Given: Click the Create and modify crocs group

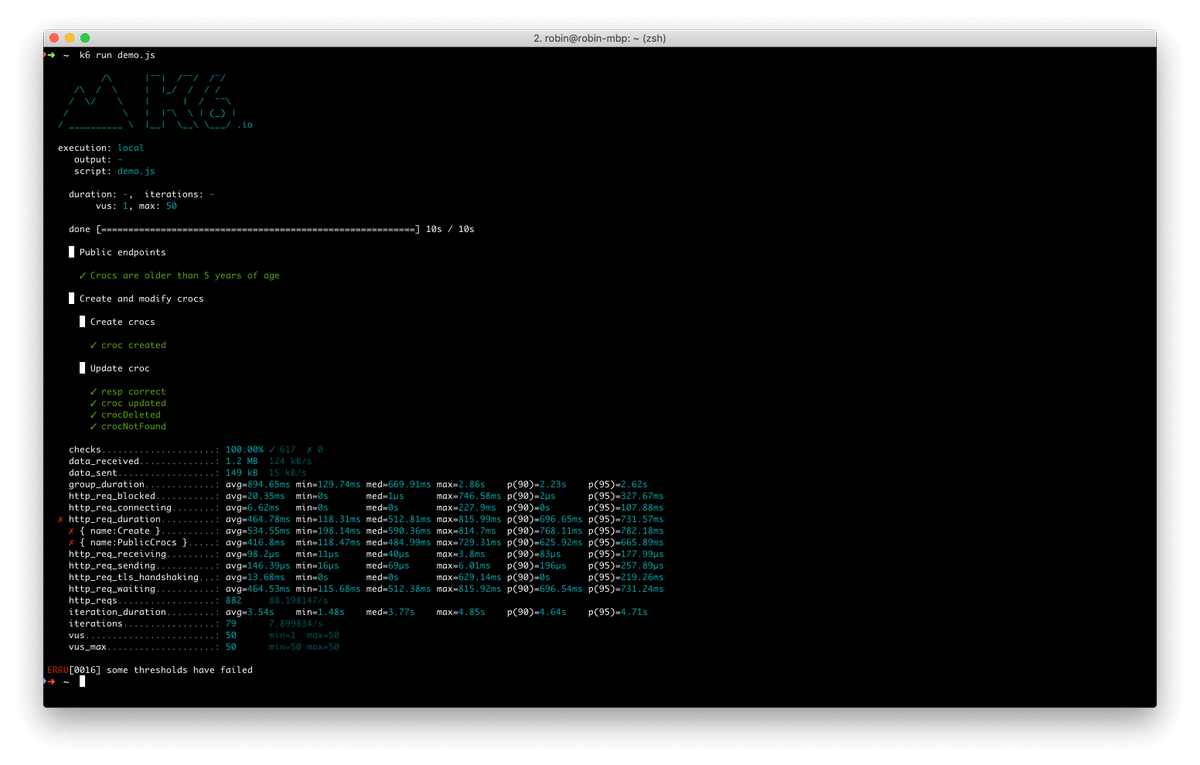Looking at the screenshot, I should coord(141,298).
